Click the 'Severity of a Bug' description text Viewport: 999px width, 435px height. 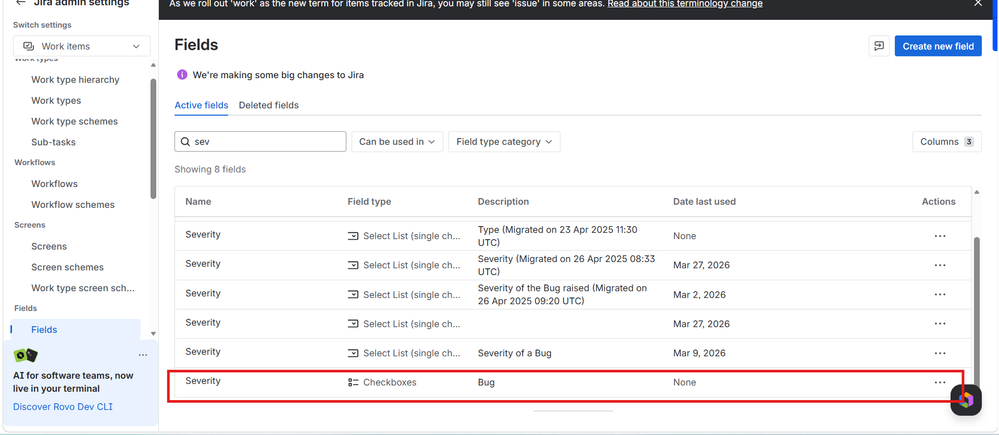click(x=515, y=353)
